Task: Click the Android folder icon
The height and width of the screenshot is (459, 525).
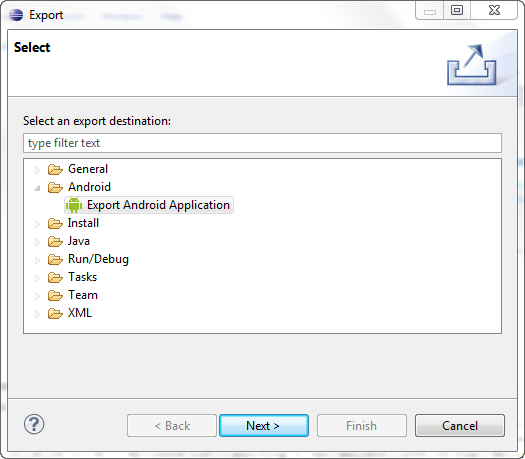Action: pyautogui.click(x=55, y=187)
